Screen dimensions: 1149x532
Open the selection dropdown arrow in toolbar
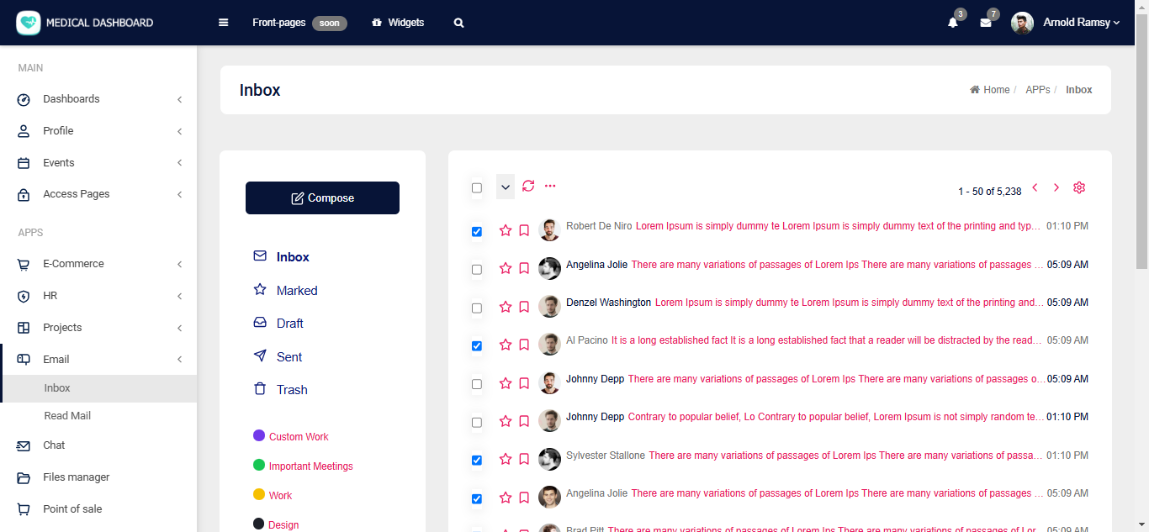click(505, 187)
